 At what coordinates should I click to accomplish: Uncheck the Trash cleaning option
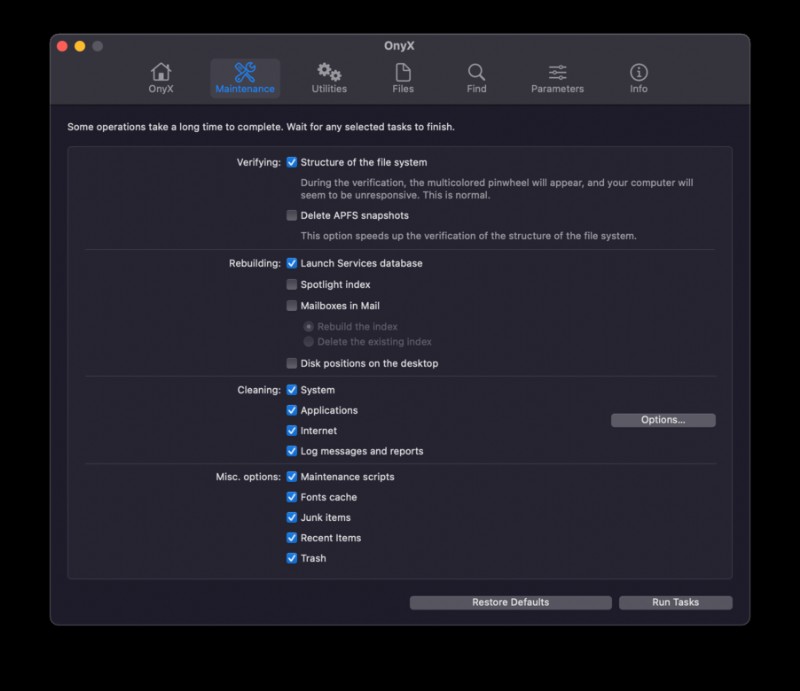tap(292, 558)
